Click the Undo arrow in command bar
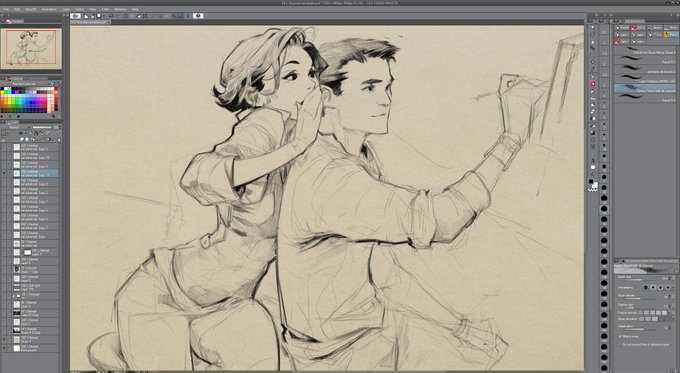 (x=111, y=16)
